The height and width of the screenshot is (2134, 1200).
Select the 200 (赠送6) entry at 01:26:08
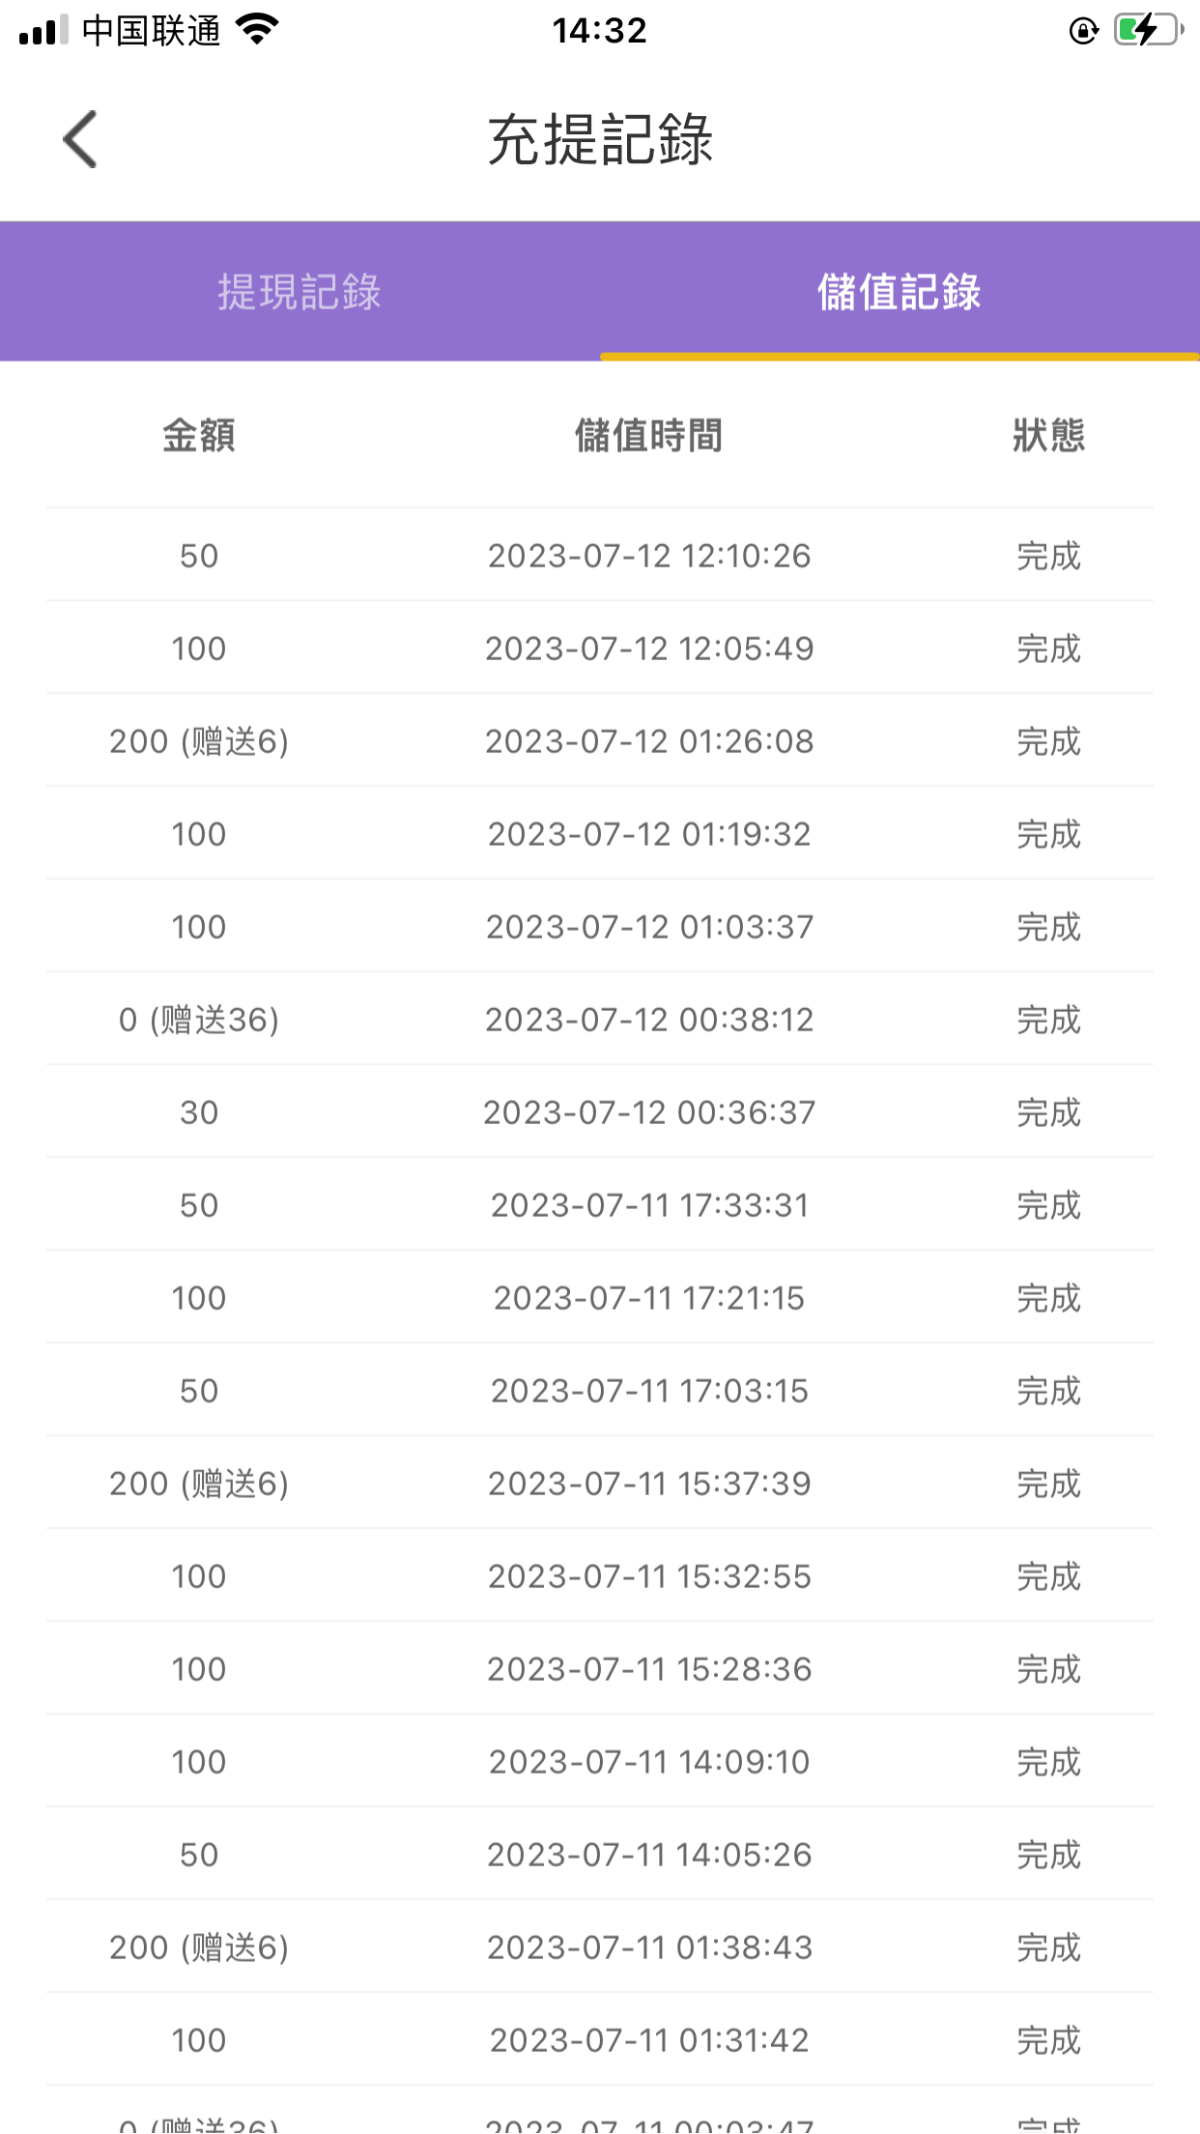pyautogui.click(x=199, y=742)
